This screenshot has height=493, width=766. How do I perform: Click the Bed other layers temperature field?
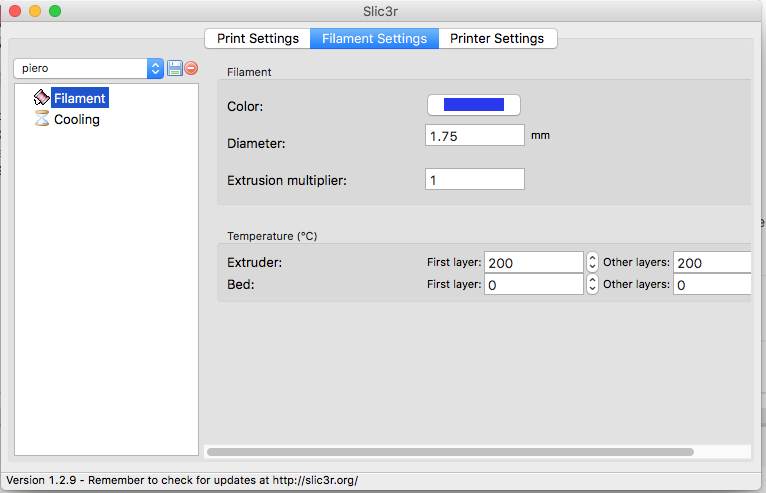coord(712,284)
